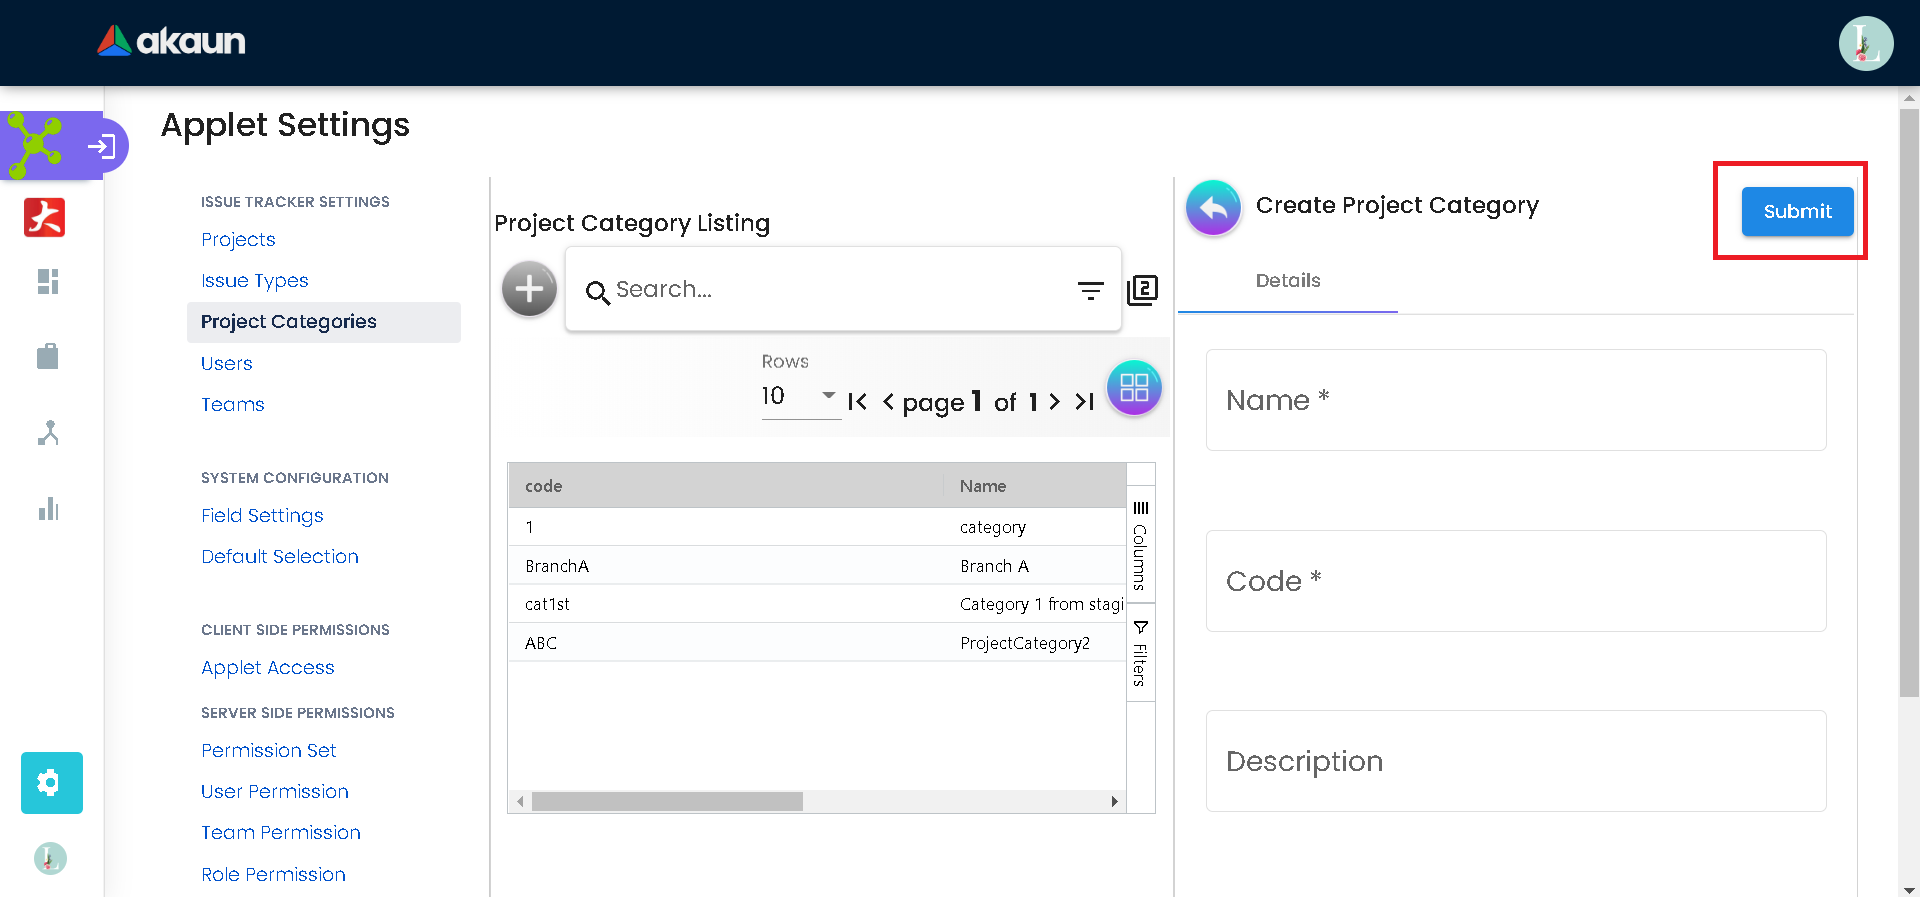Switch to the Details tab
Screen dimensions: 1920x897
[x=1287, y=281]
